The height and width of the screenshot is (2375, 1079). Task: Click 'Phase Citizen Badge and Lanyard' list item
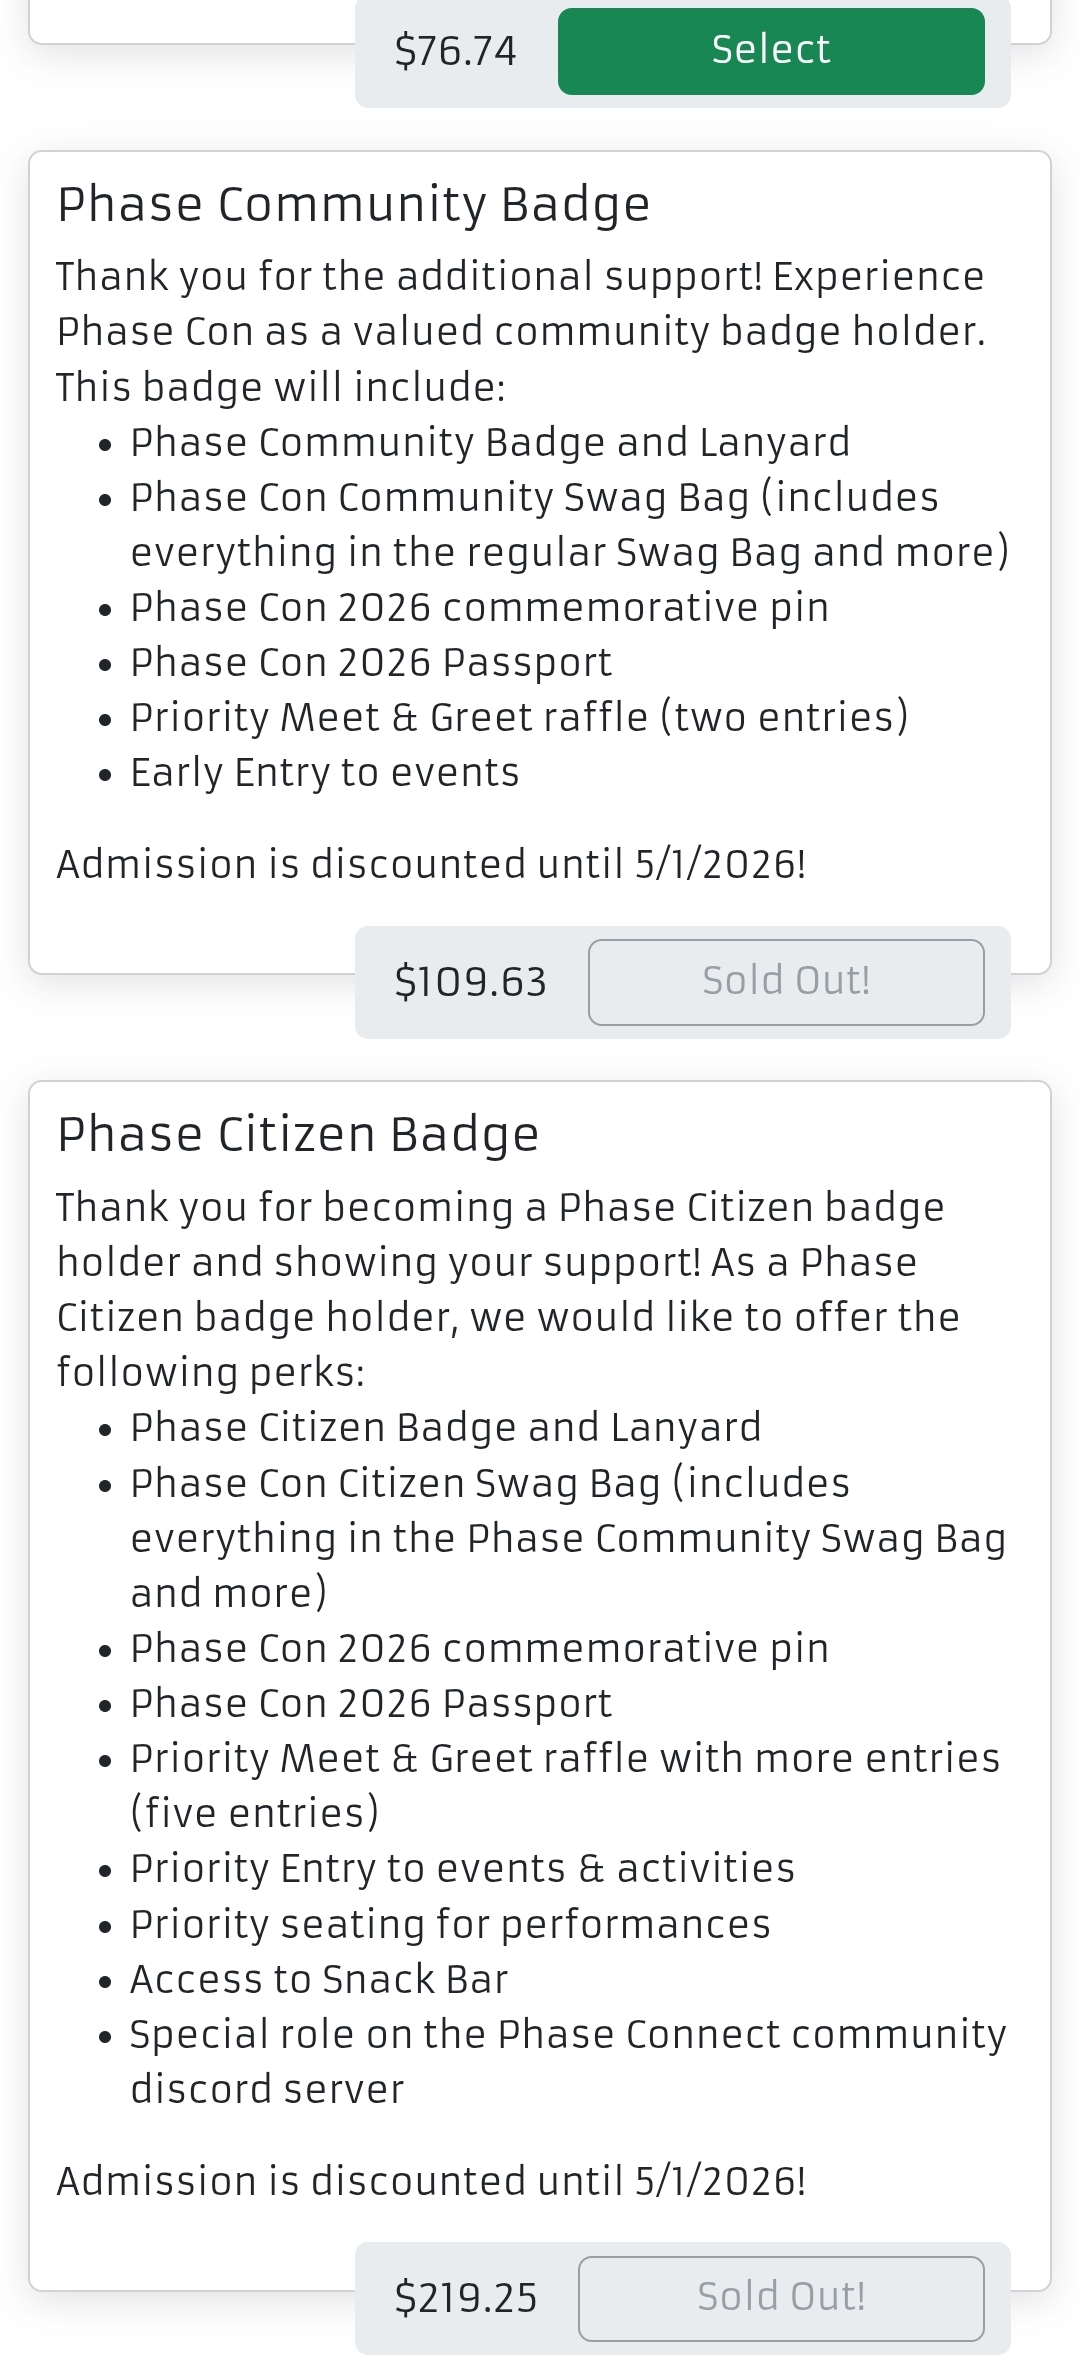(x=446, y=1428)
